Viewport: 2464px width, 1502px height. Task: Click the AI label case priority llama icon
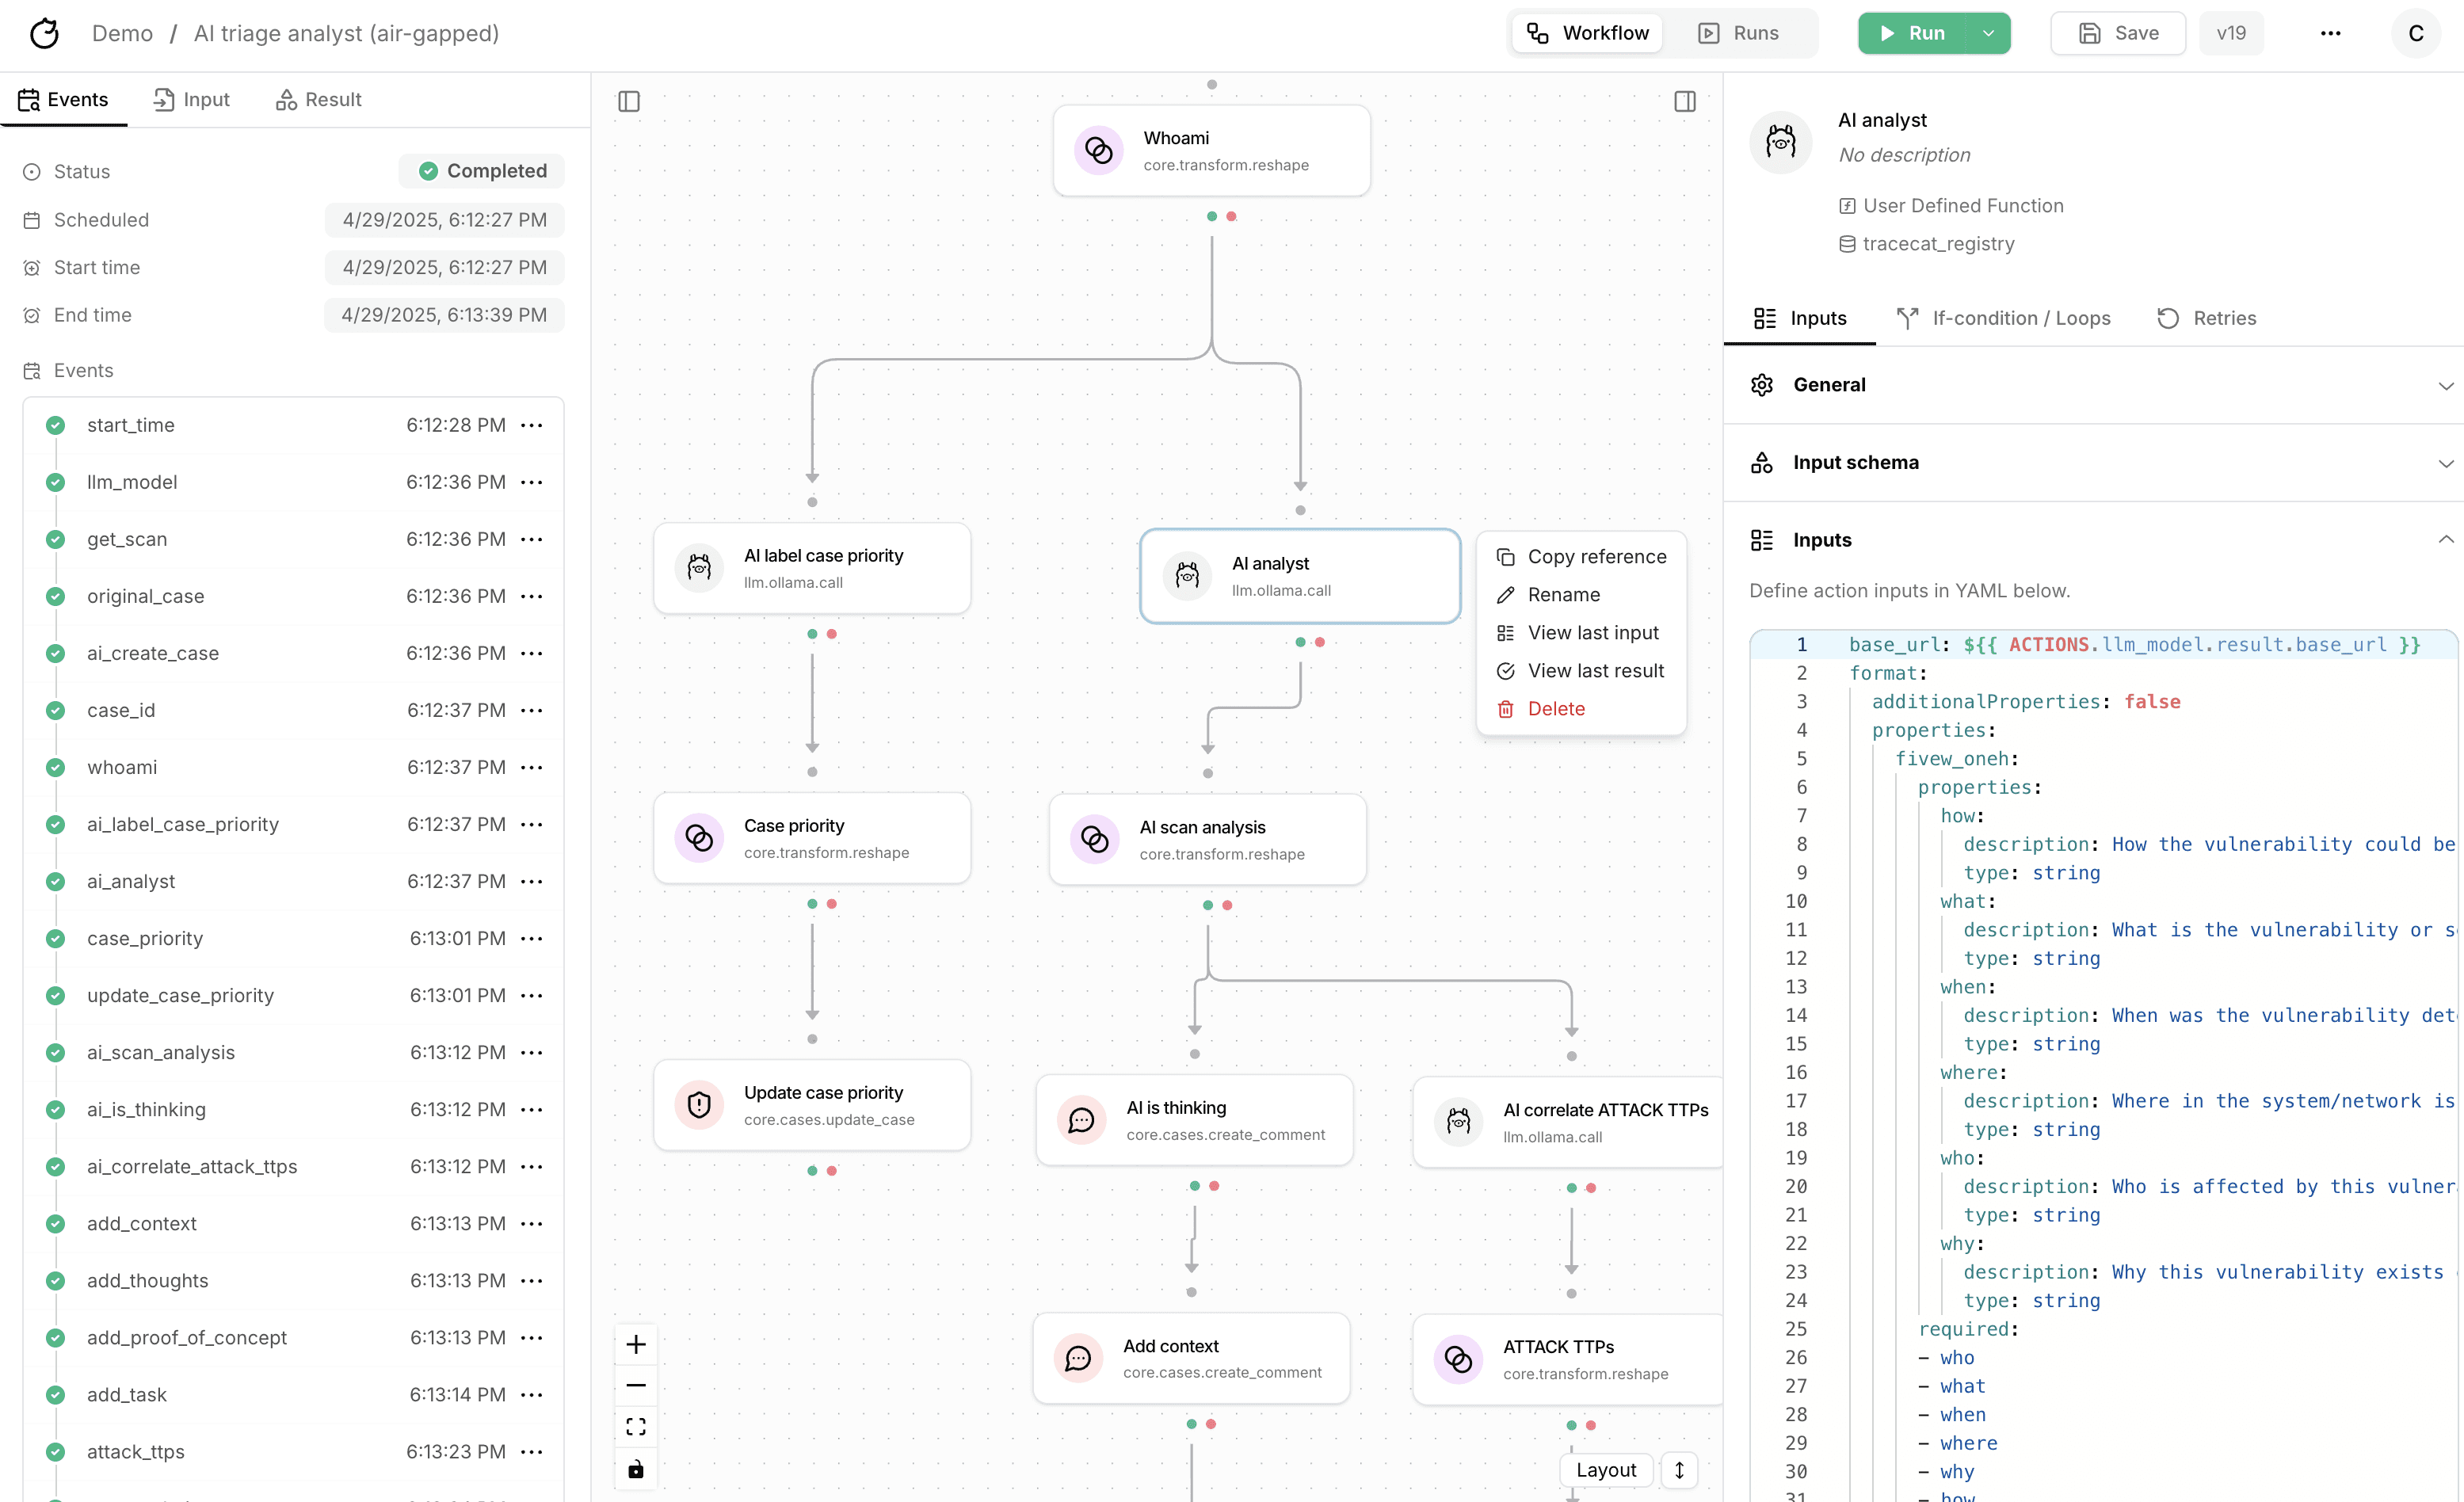point(699,568)
